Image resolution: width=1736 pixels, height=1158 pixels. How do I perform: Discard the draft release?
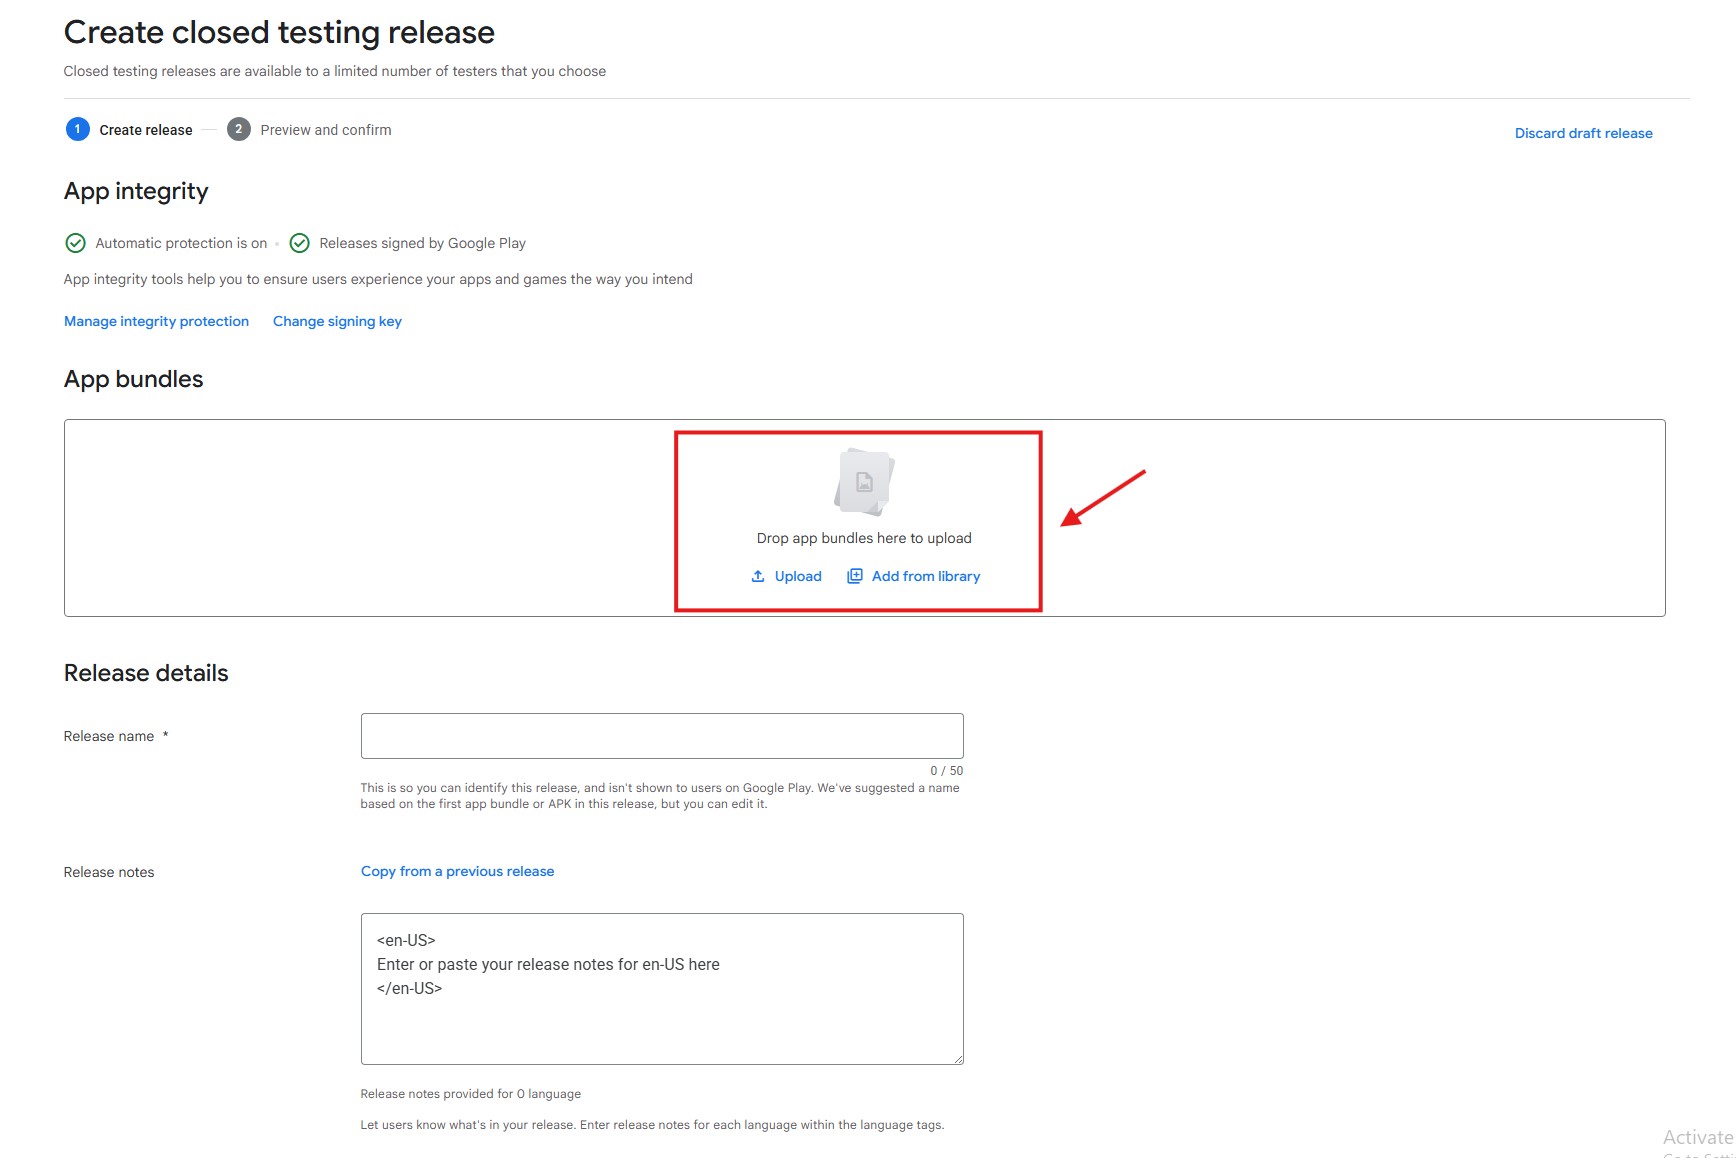1583,133
